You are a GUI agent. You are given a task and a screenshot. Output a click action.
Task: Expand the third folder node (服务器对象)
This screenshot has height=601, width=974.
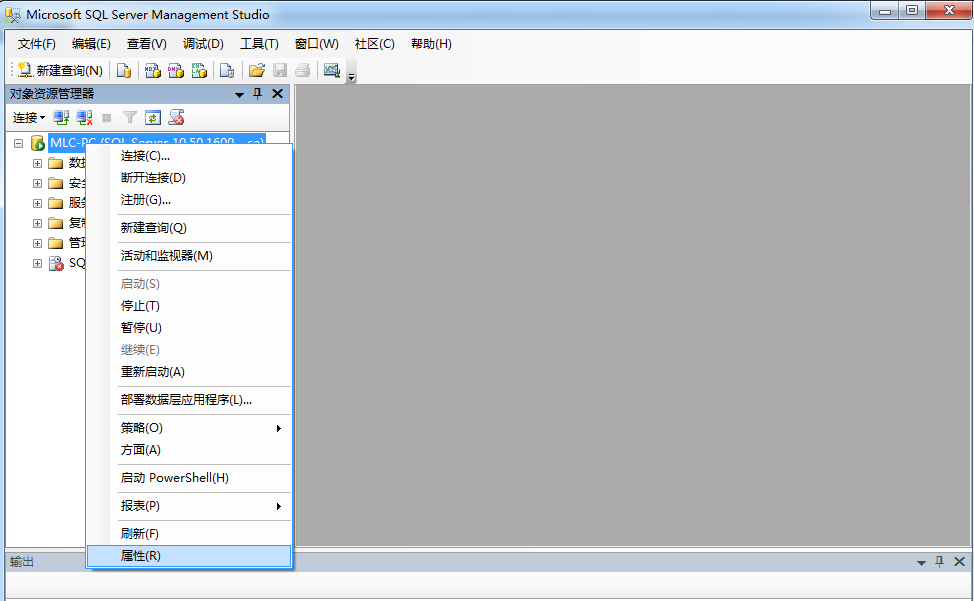tap(37, 203)
